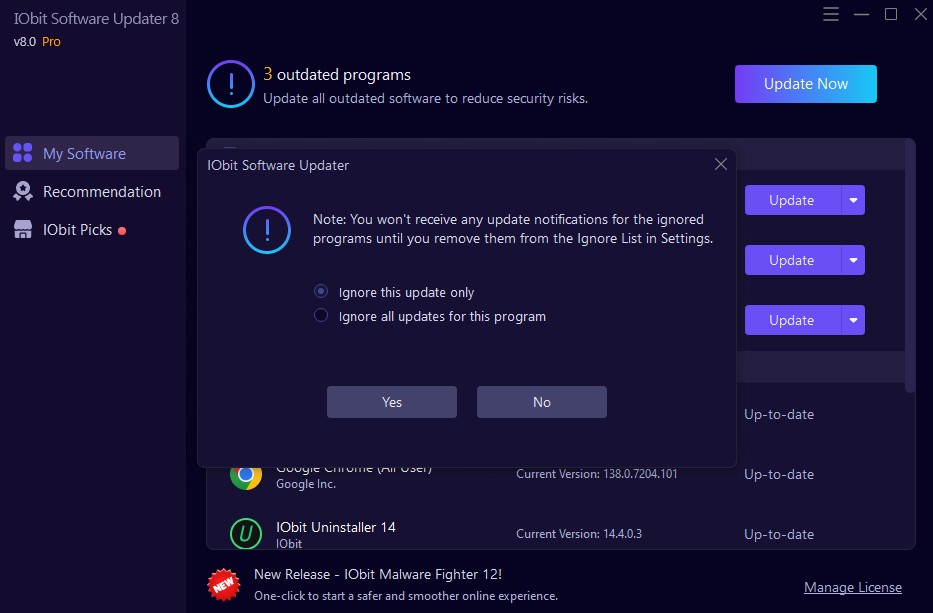This screenshot has height=613, width=933.
Task: Click the Google Chrome program icon
Action: point(246,475)
